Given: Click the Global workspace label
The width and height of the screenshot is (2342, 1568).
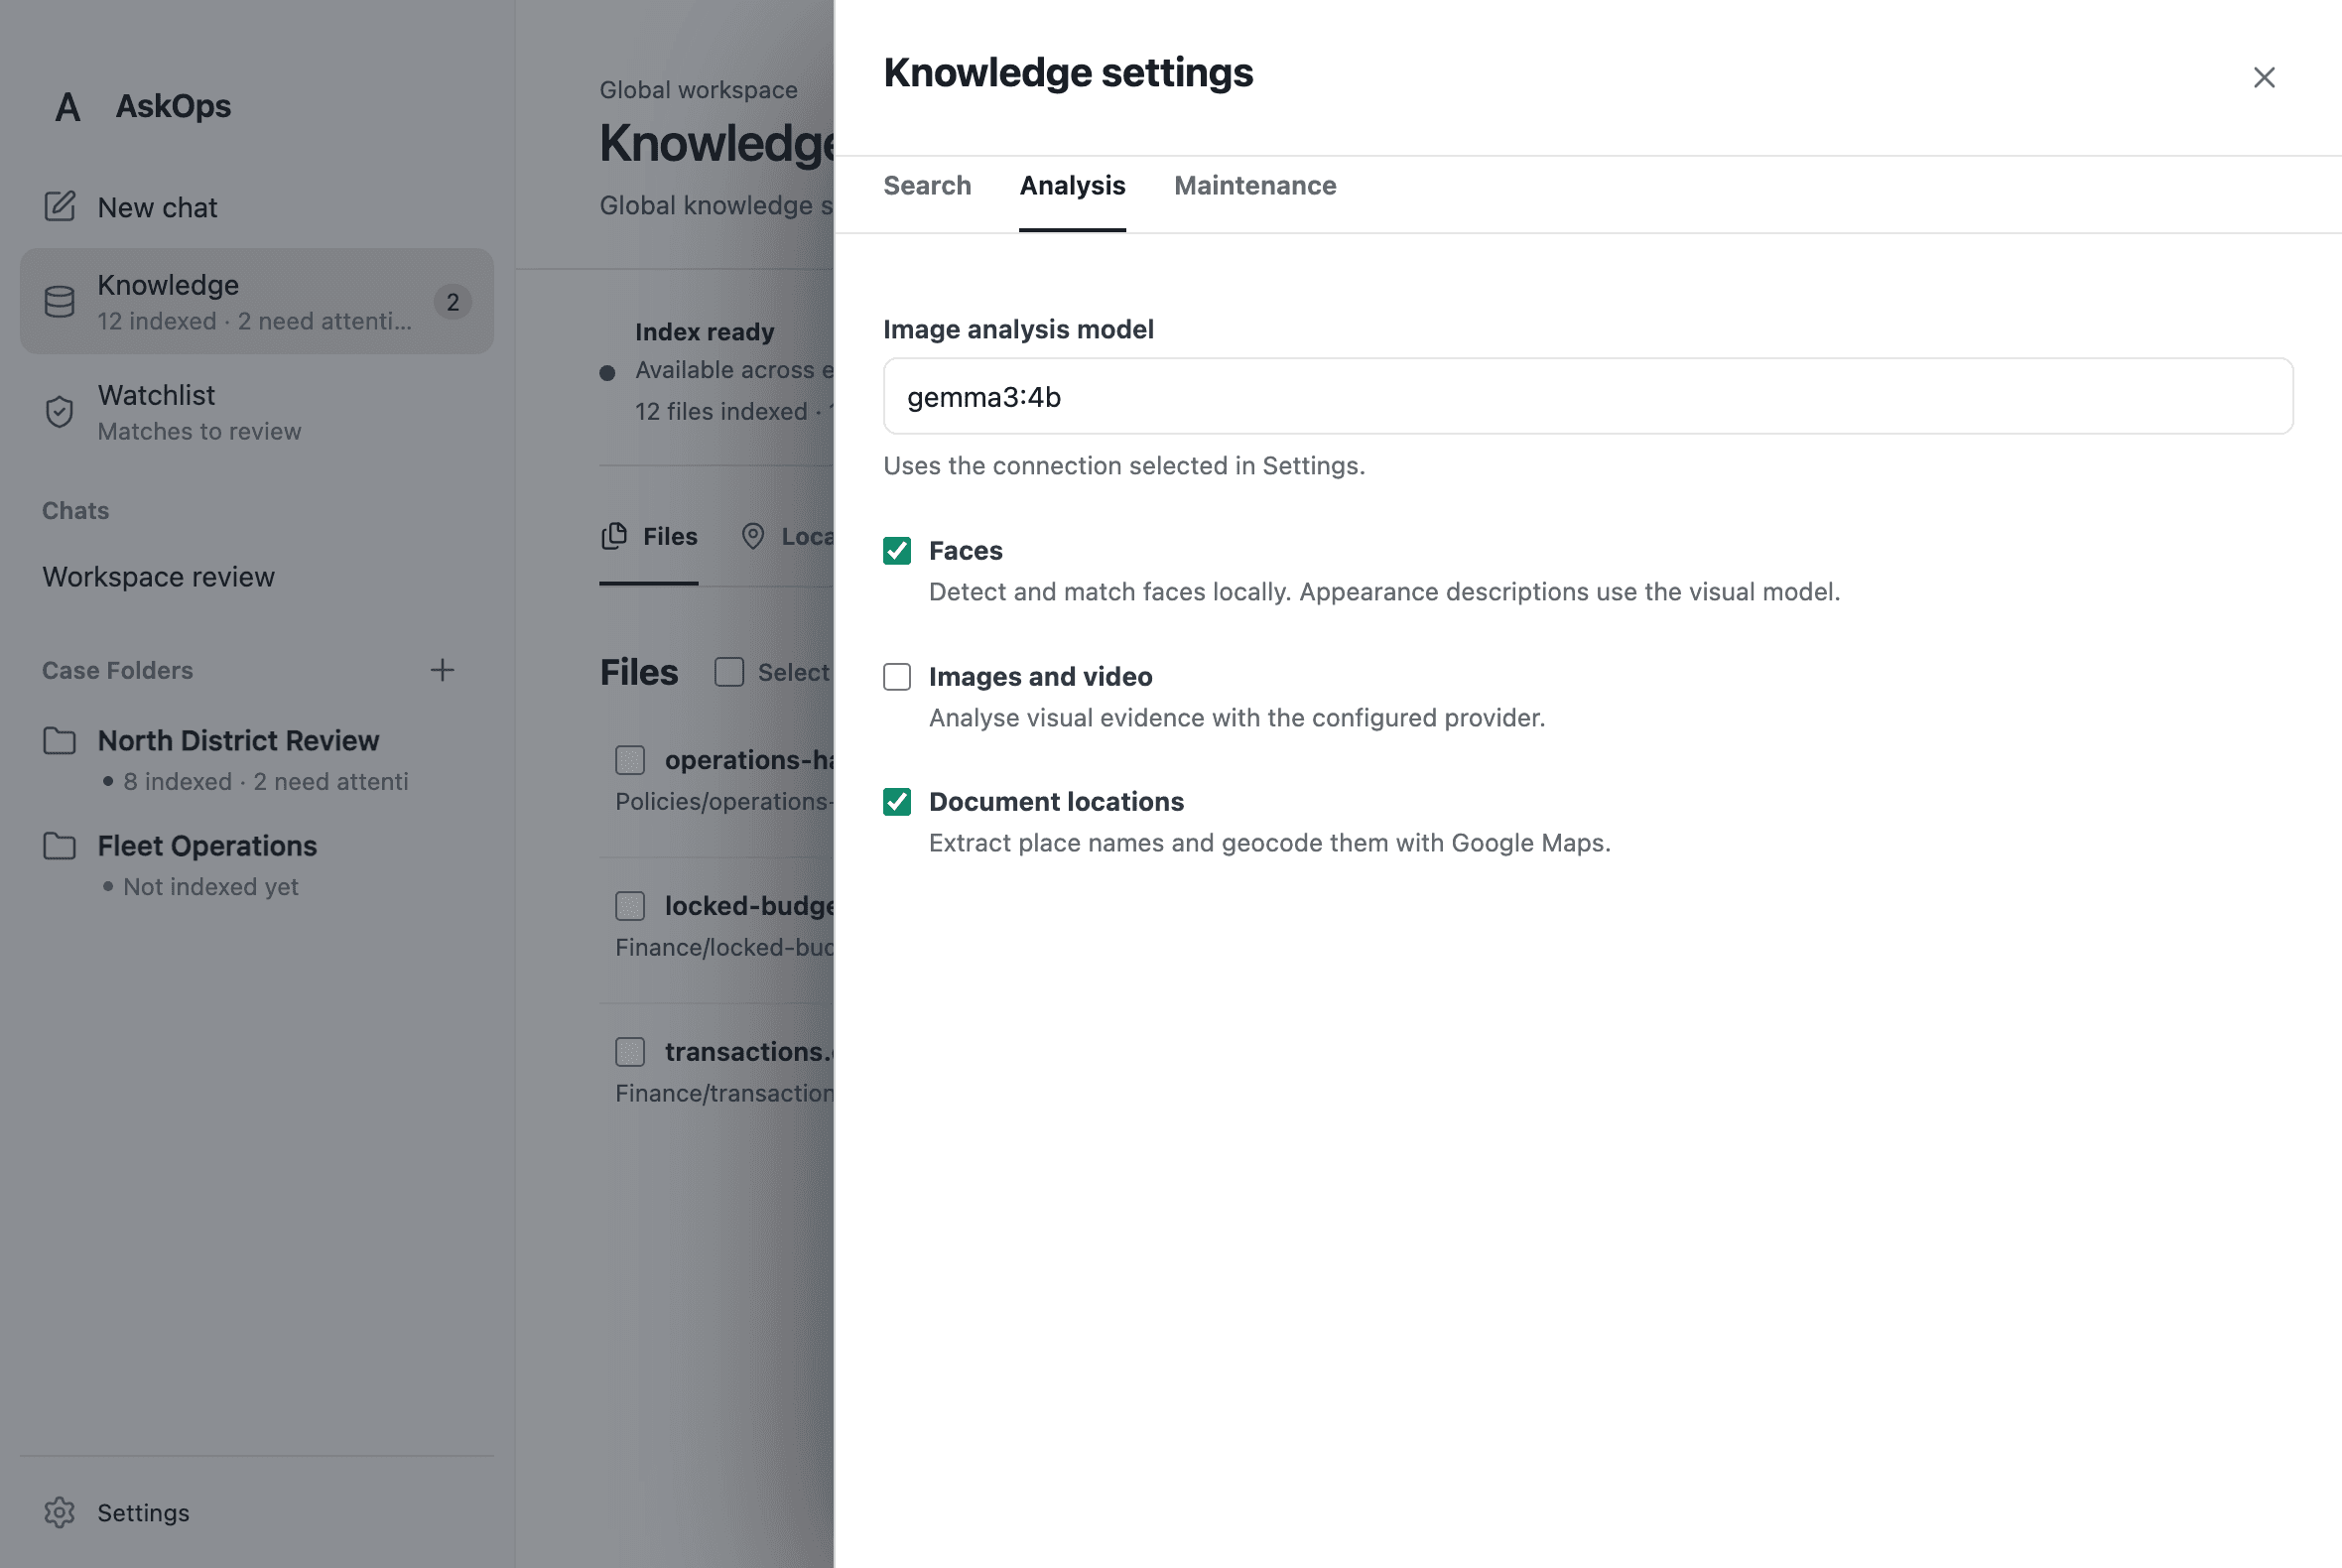Looking at the screenshot, I should coord(698,90).
